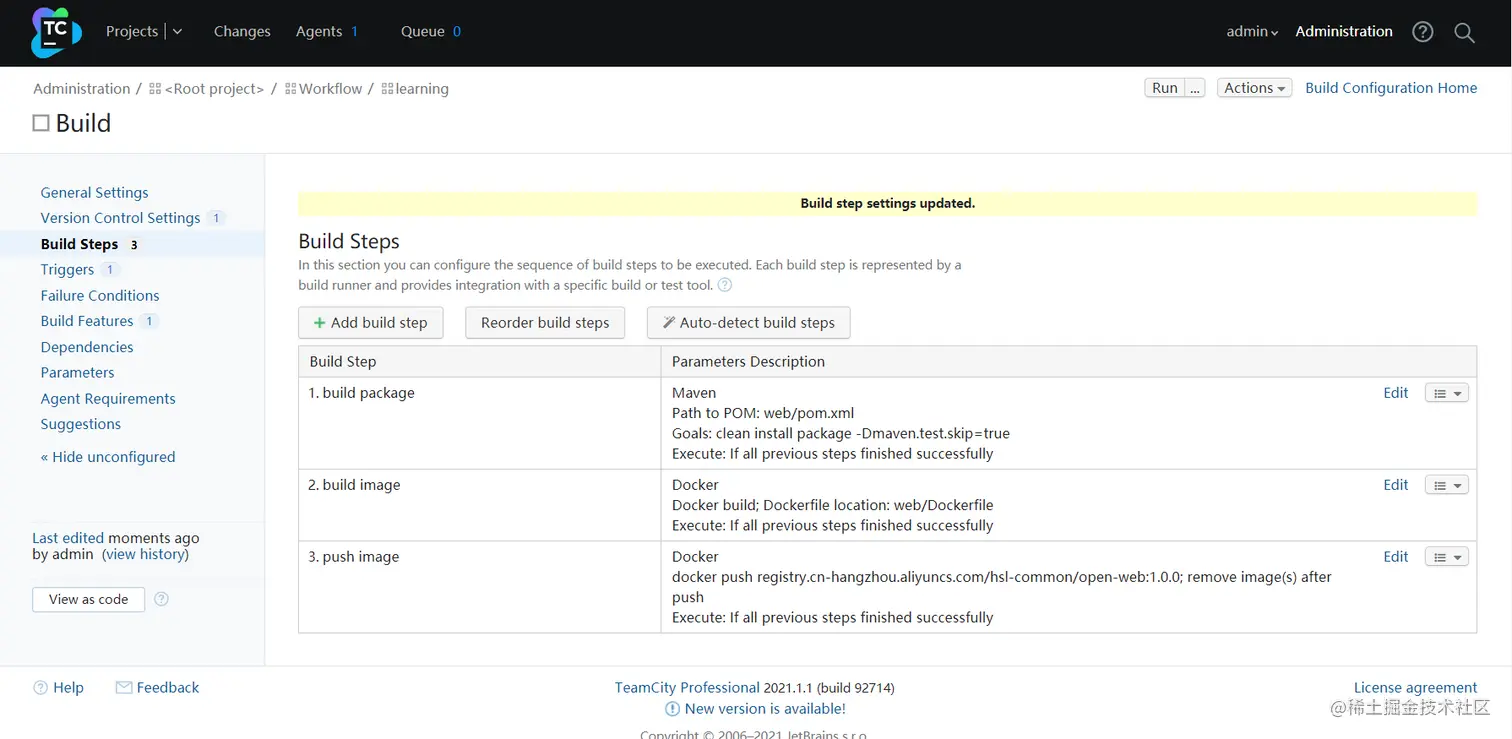This screenshot has height=739, width=1512.
Task: Click the TeamCity logo icon
Action: (55, 32)
